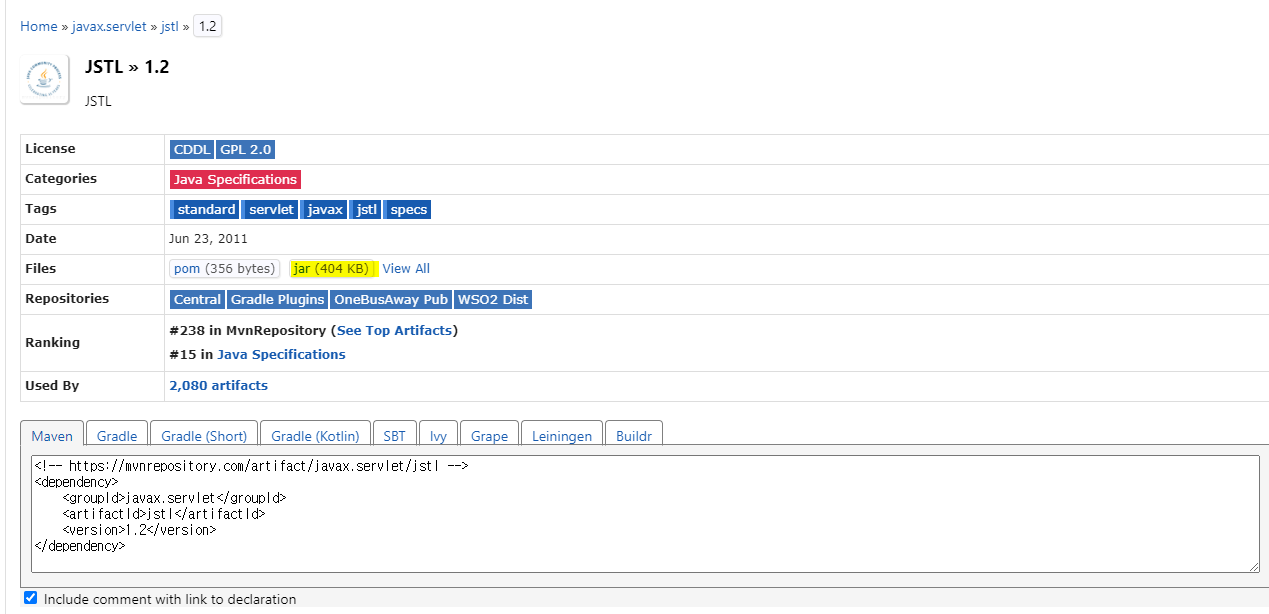1269x614 pixels.
Task: Click the CDDL license badge
Action: point(192,149)
